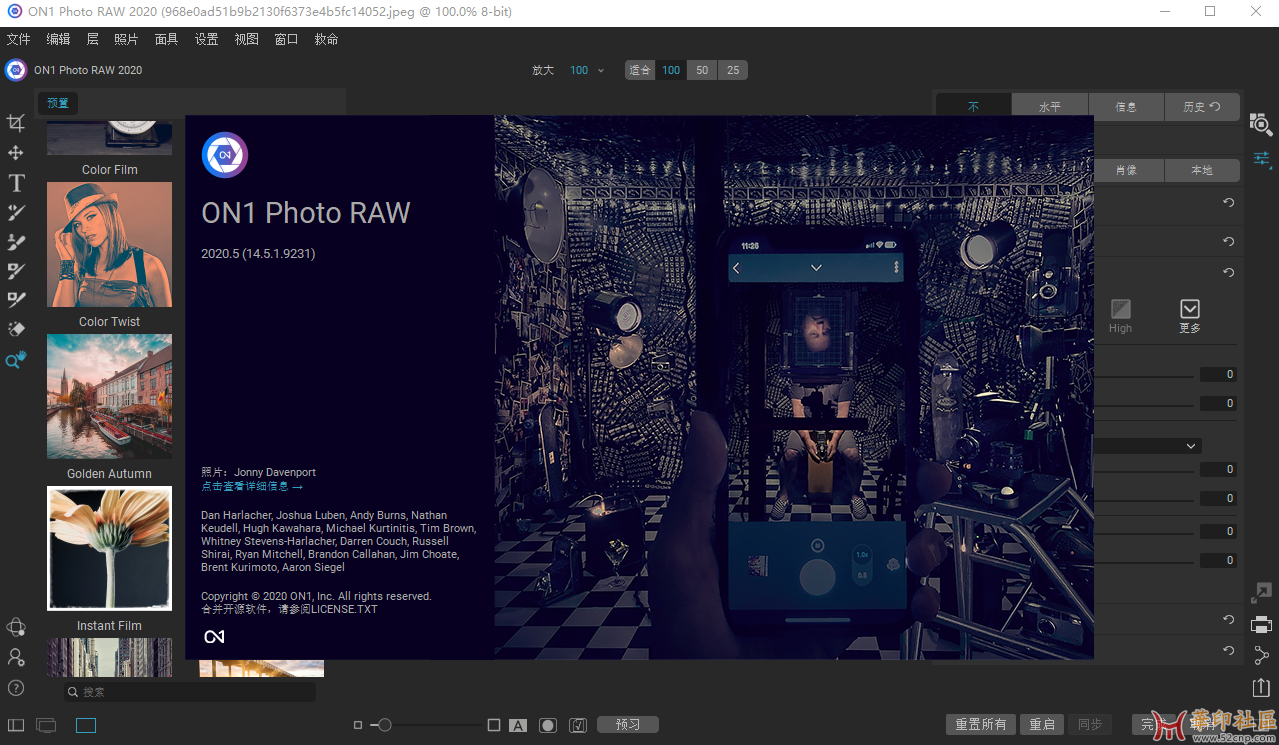Set zoom to 适合 (Fit)

pyautogui.click(x=640, y=70)
